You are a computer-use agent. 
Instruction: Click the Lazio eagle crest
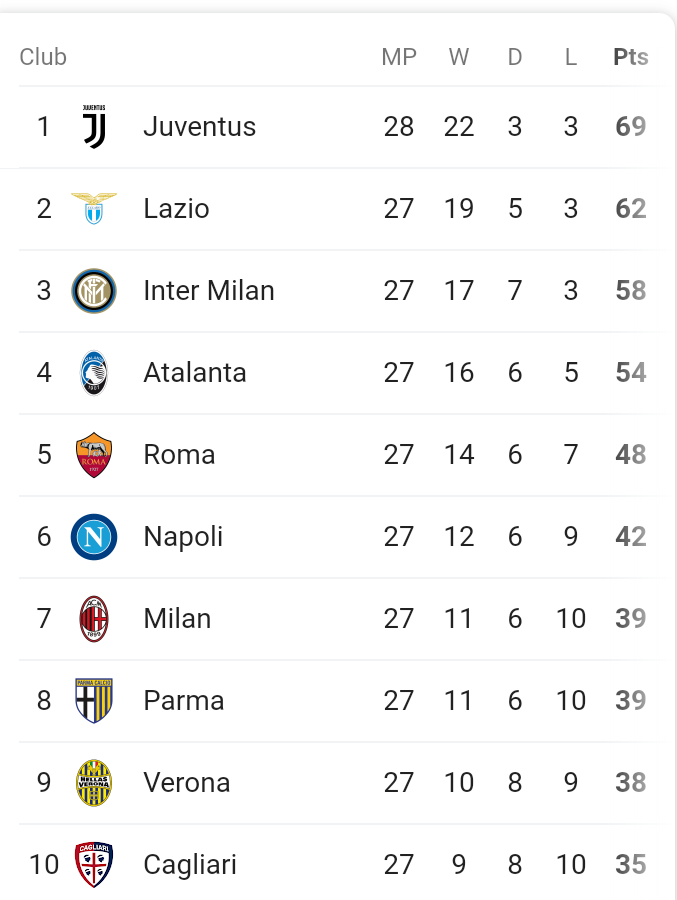pyautogui.click(x=94, y=208)
